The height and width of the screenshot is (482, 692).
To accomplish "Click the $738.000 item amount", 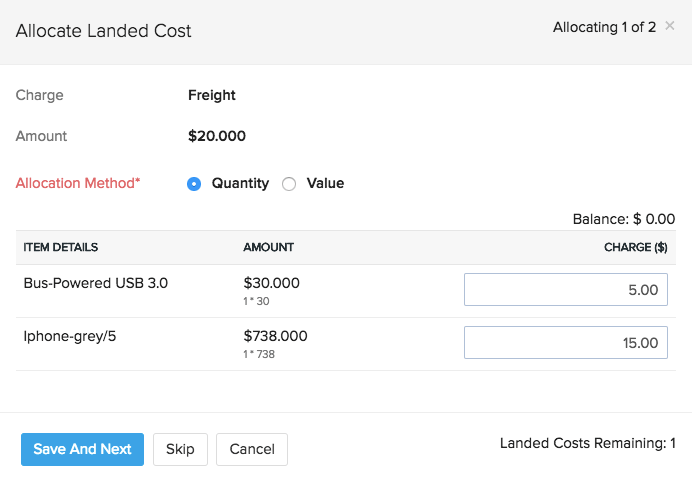I will (x=275, y=336).
